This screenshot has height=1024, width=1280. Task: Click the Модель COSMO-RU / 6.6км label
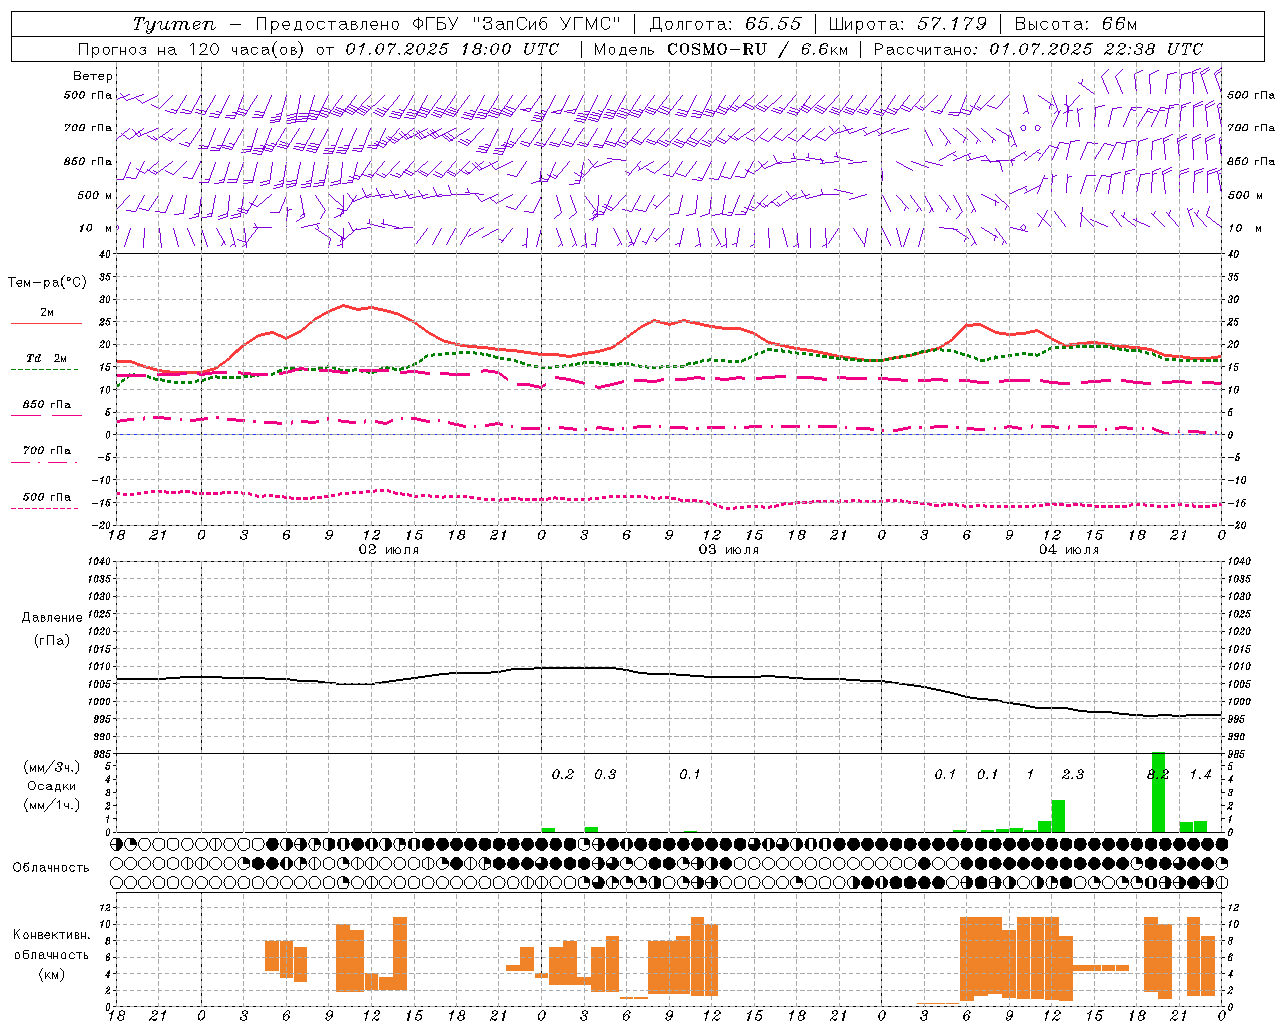pyautogui.click(x=721, y=49)
